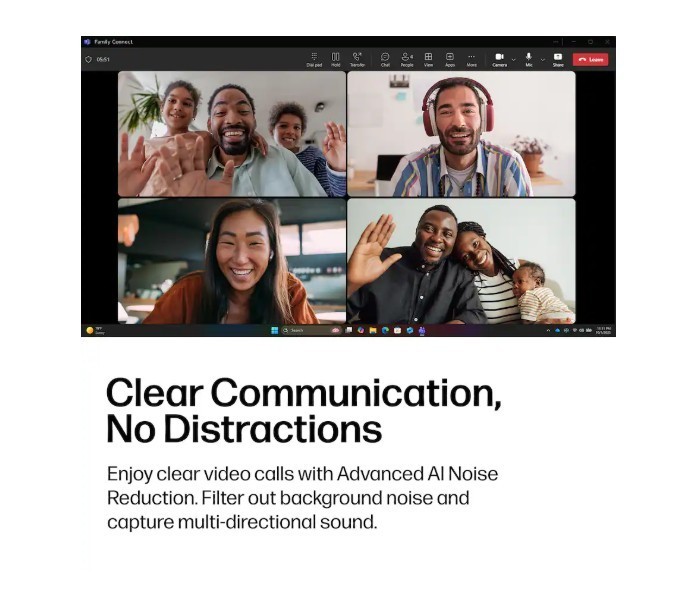Screen dimensions: 689x591
Task: Show hidden system tray icons
Action: pyautogui.click(x=548, y=330)
